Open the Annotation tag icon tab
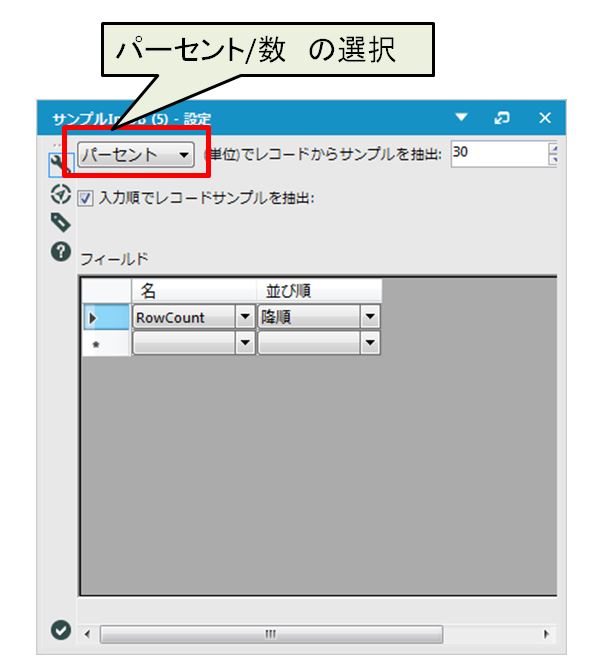Screen dimensions: 612x669 (x=59, y=222)
